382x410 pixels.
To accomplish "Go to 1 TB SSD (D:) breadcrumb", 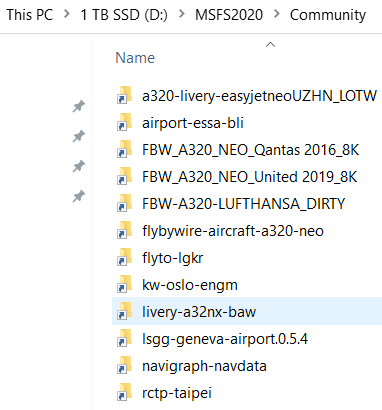I will click(124, 15).
